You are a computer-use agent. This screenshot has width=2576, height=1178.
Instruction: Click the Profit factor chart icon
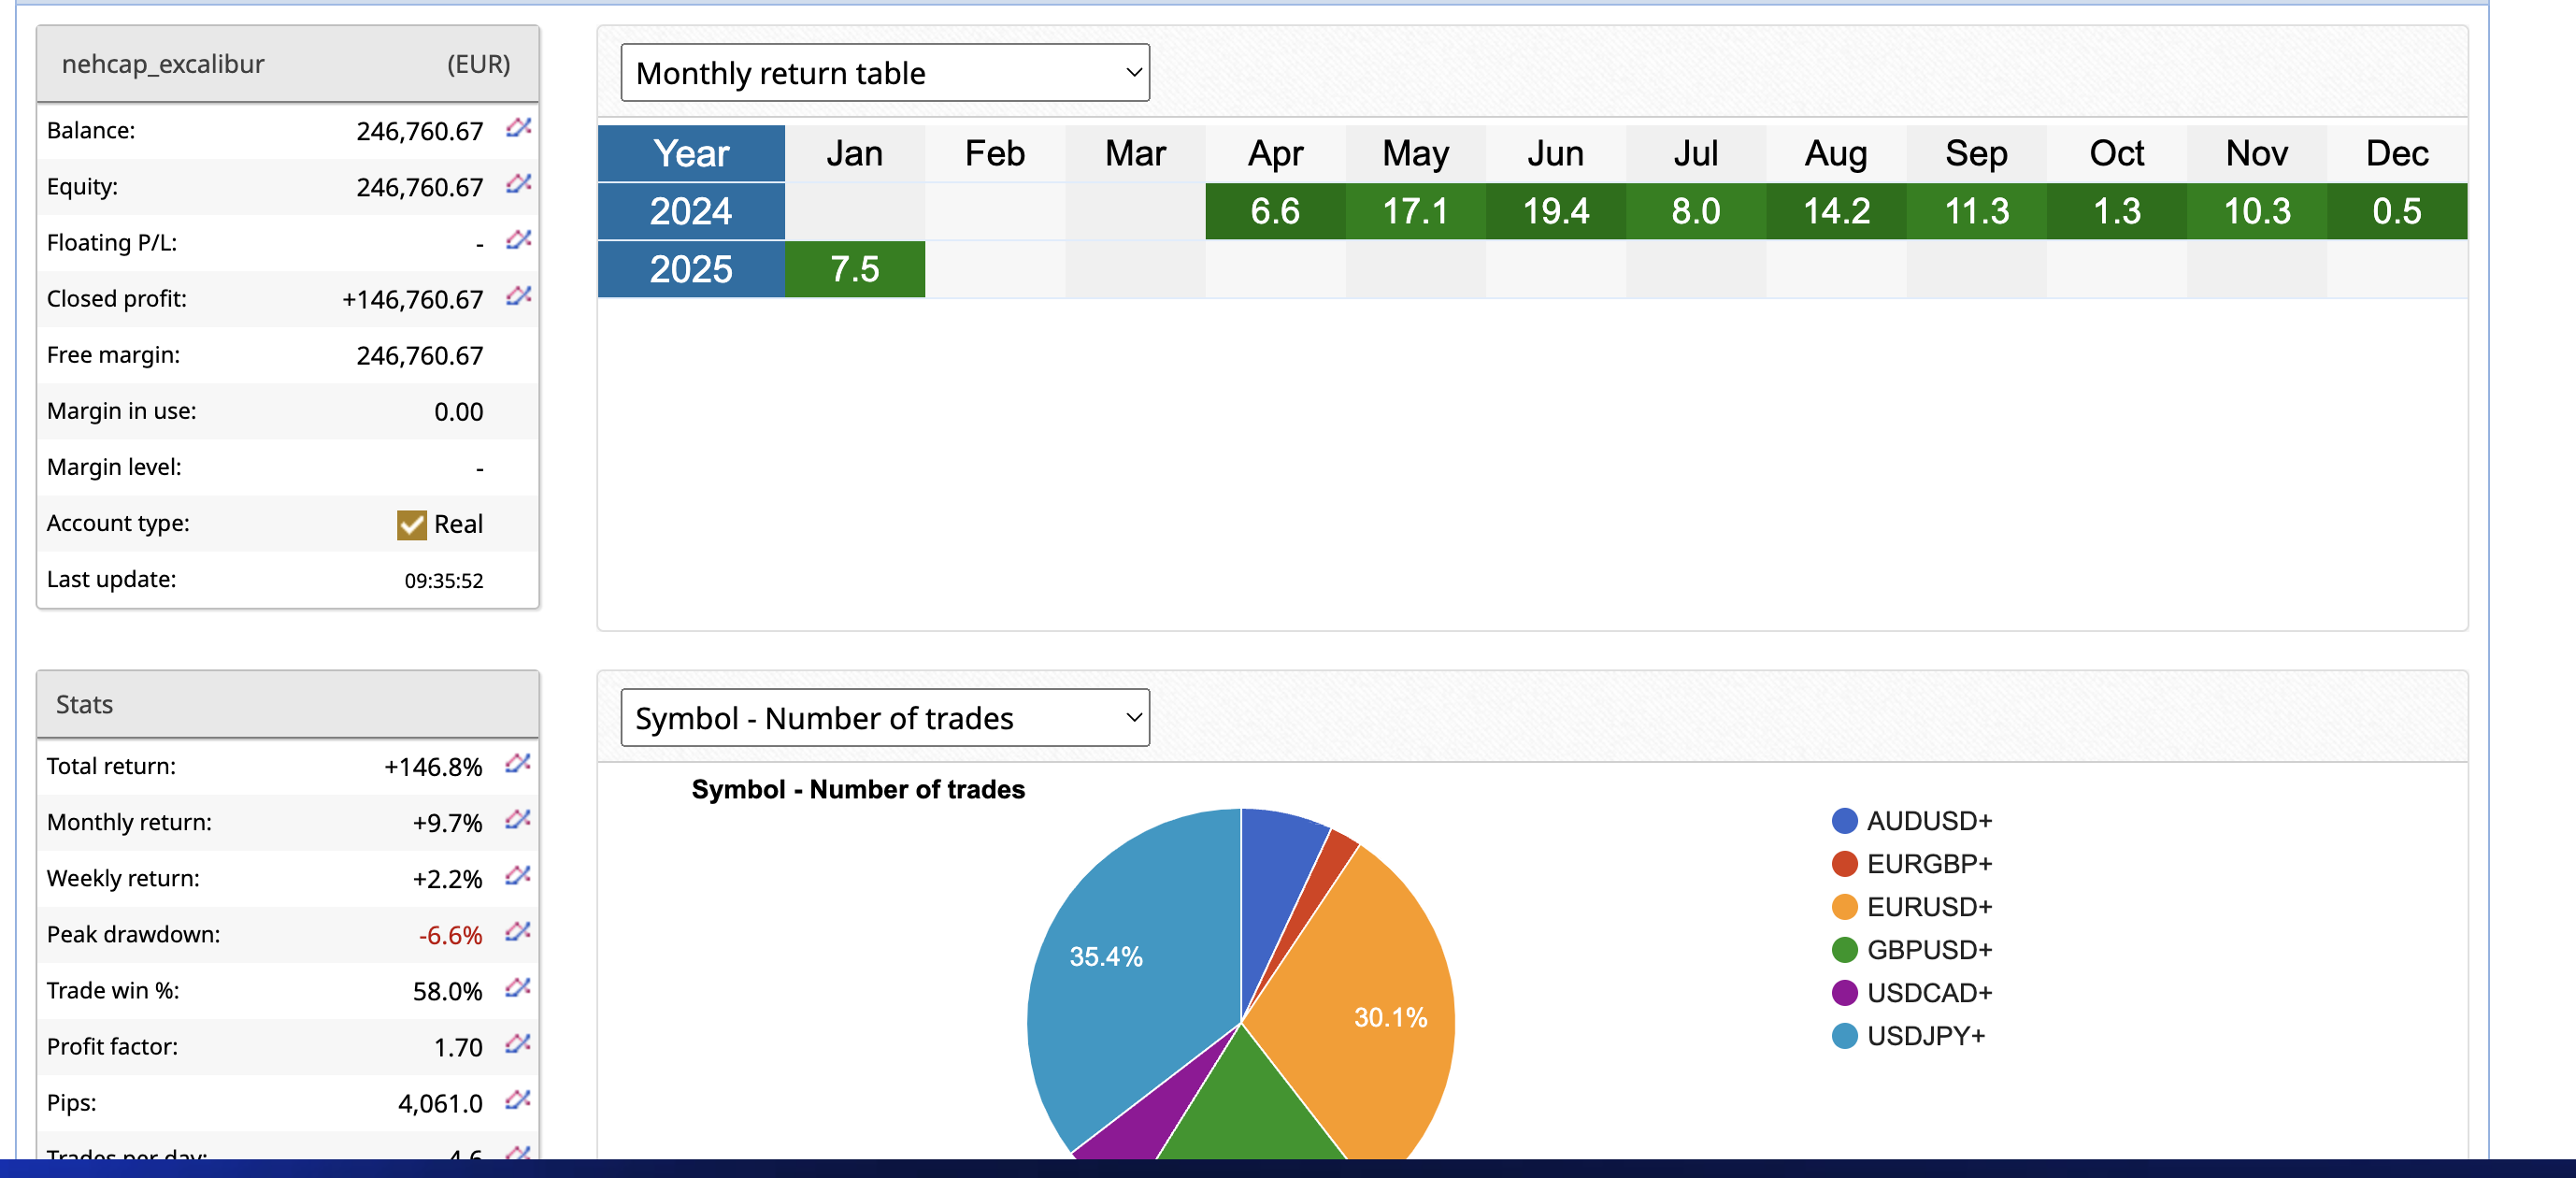pyautogui.click(x=516, y=1044)
